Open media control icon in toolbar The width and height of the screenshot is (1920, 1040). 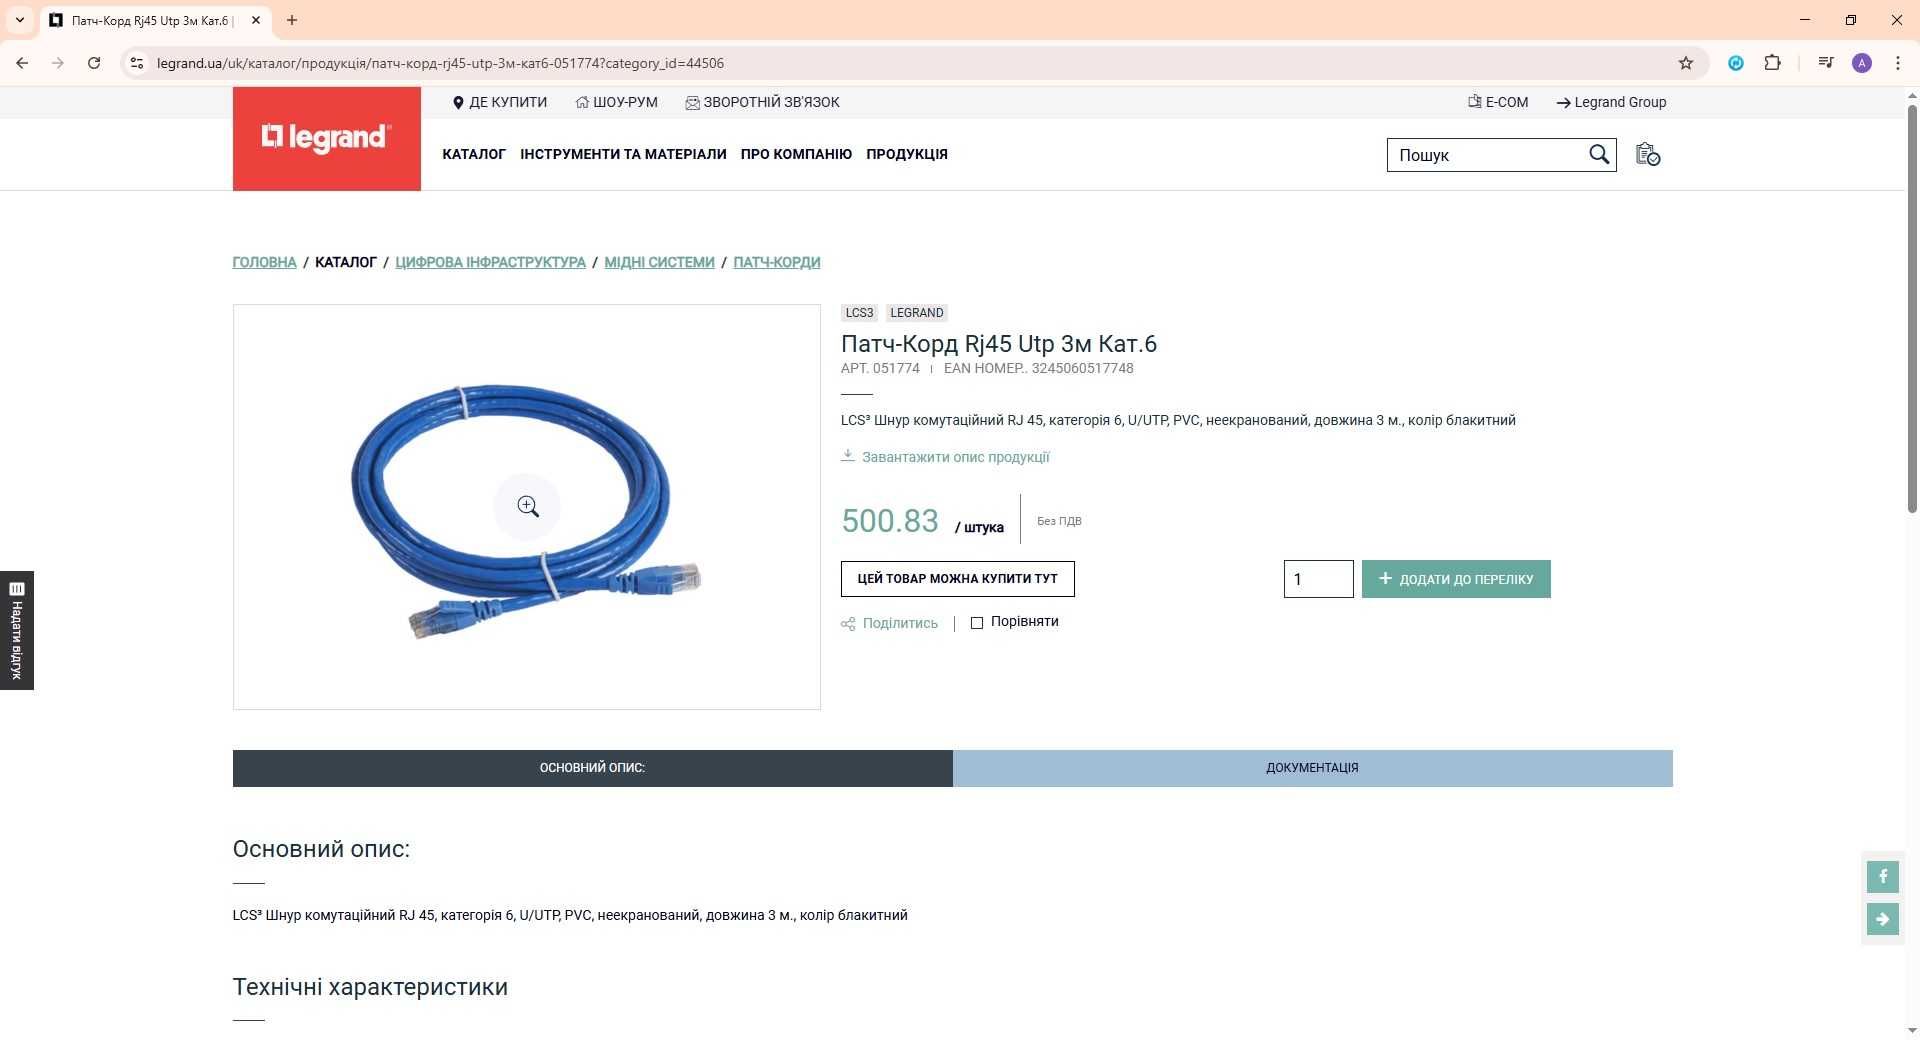pyautogui.click(x=1825, y=63)
